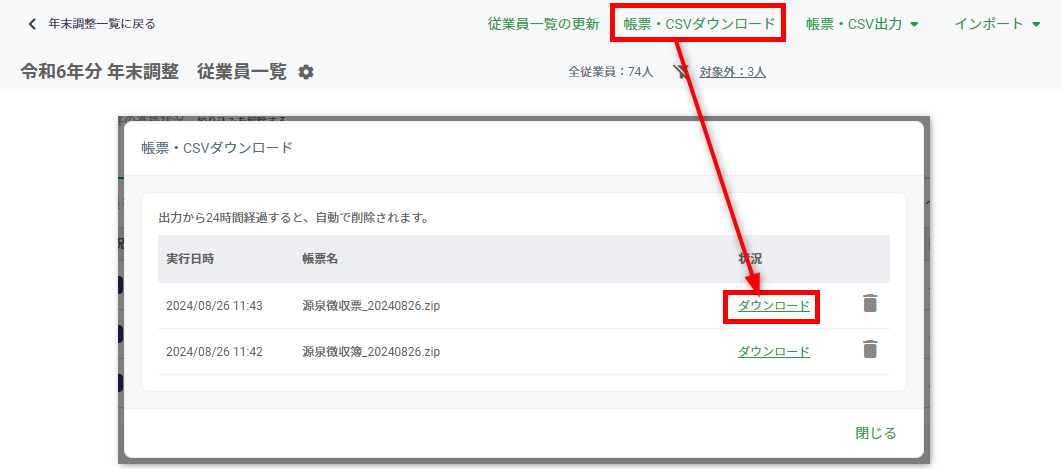Click the filter-off icon beside 対象外
Image resolution: width=1062 pixels, height=469 pixels.
681,72
